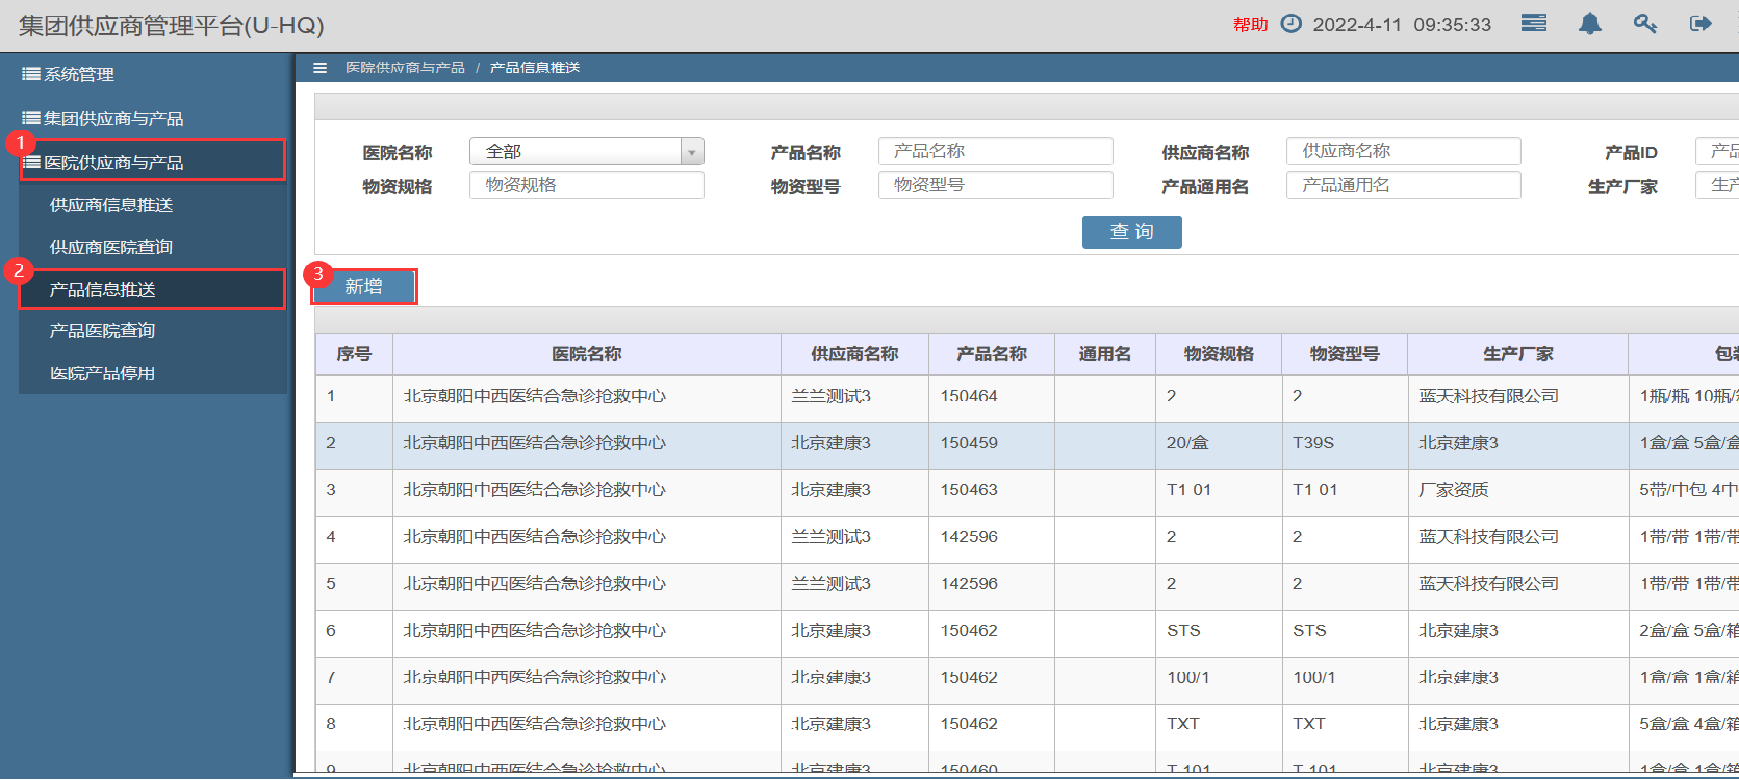The height and width of the screenshot is (780, 1739).
Task: Open 医院名称 dropdown showing 全部
Action: point(587,151)
